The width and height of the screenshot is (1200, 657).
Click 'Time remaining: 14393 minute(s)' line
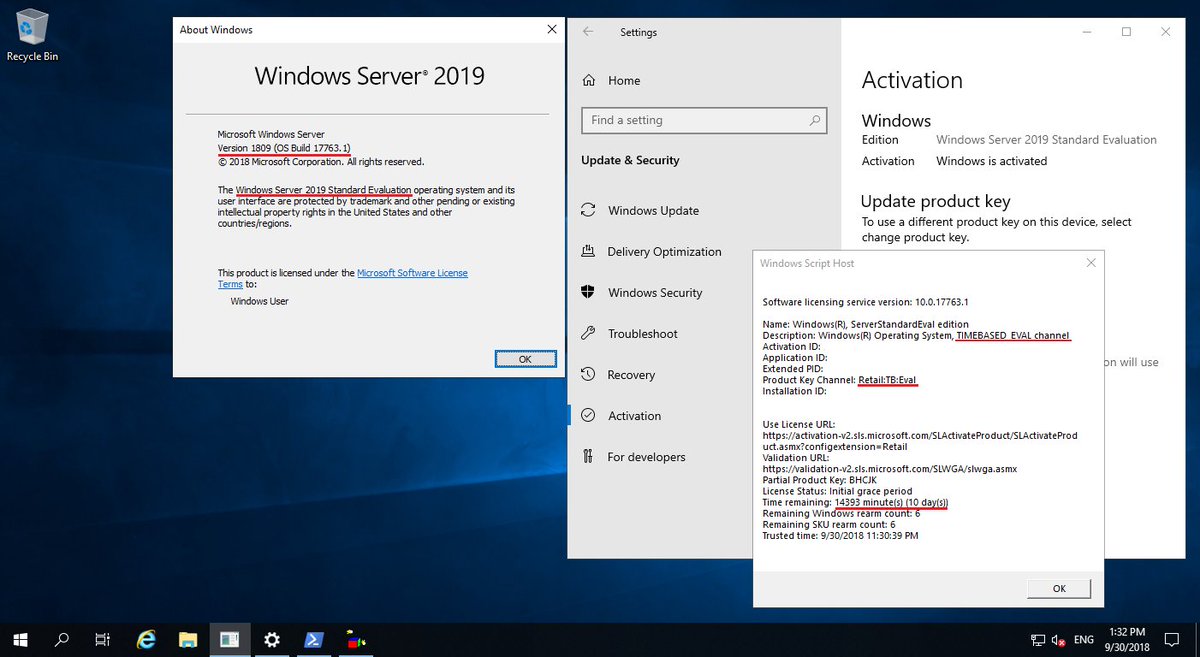click(855, 502)
